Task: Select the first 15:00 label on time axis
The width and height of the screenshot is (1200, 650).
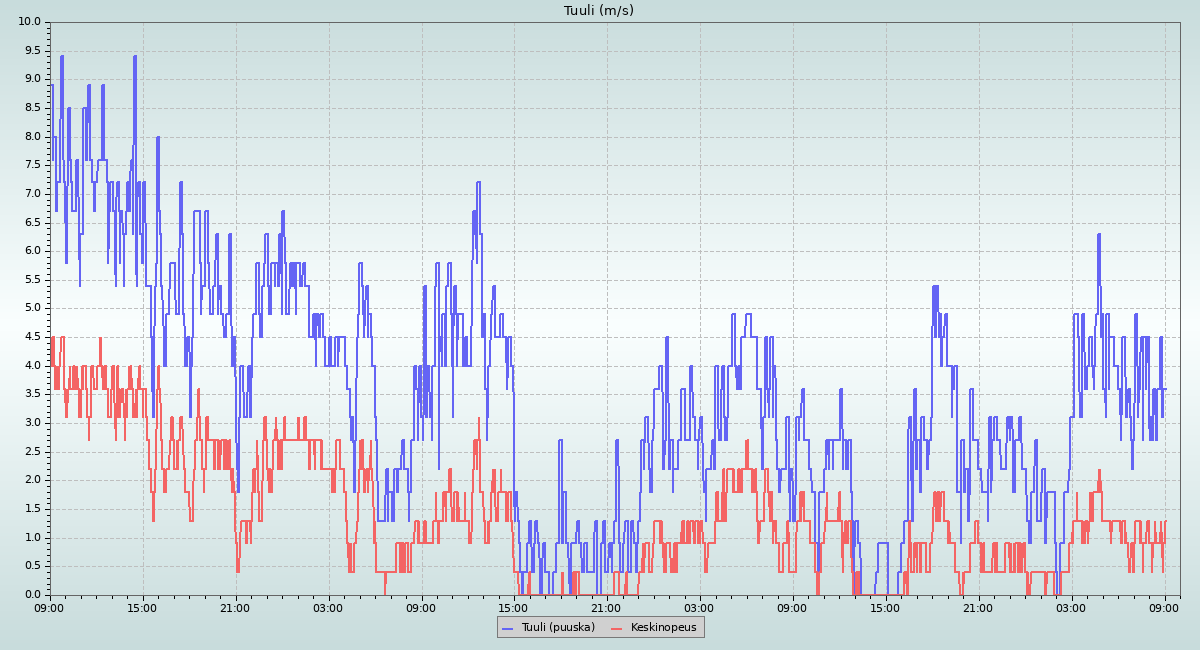Action: click(142, 607)
